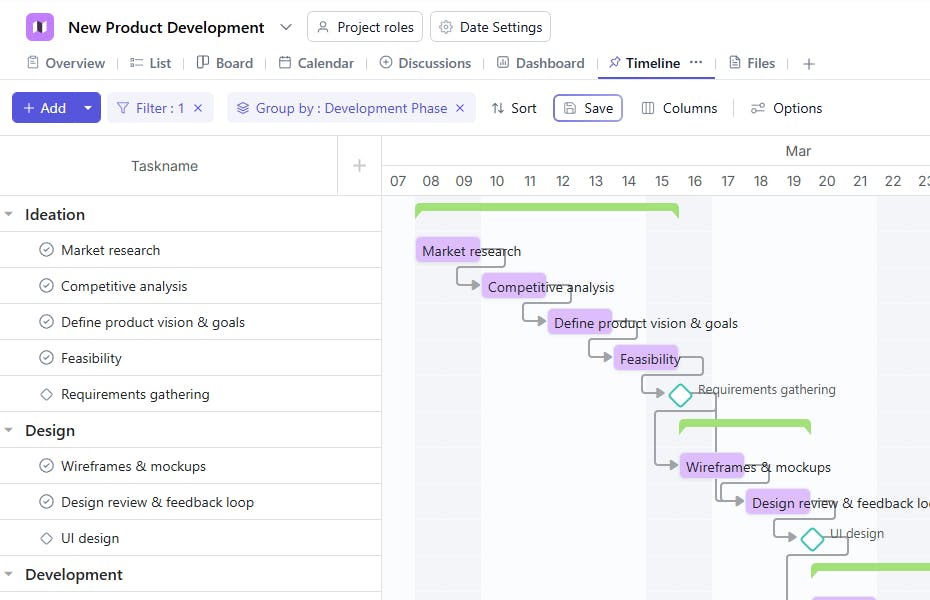
Task: Click the Requirements gathering milestone diamond in the timeline
Action: 680,395
